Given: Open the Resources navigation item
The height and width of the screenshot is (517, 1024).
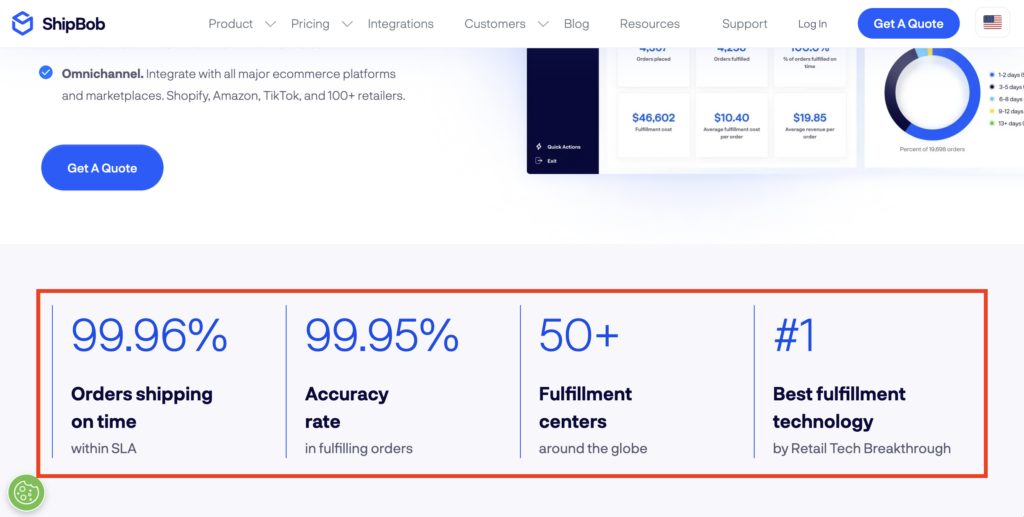Looking at the screenshot, I should (649, 24).
